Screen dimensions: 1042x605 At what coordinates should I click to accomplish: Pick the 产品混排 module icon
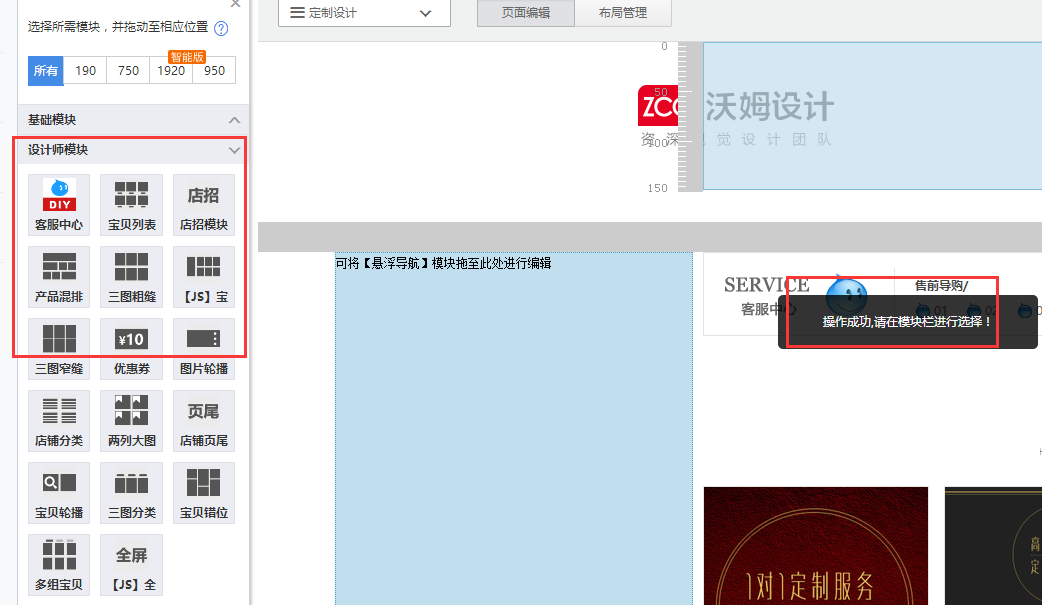pyautogui.click(x=59, y=276)
